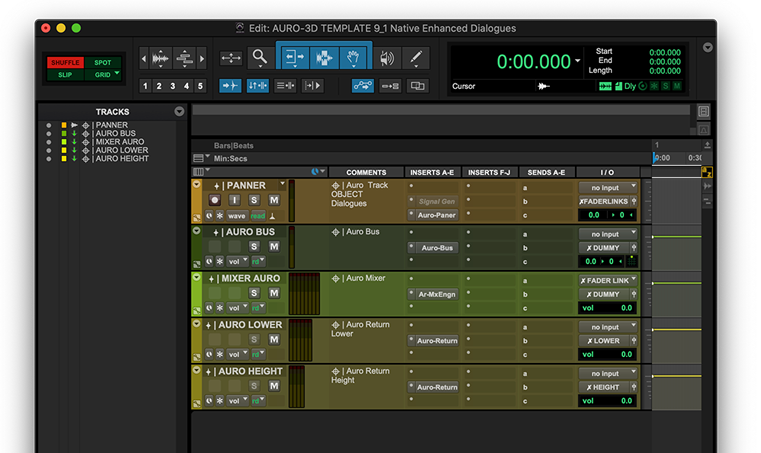Recall zoom preset 3
The height and width of the screenshot is (453, 761).
click(173, 86)
